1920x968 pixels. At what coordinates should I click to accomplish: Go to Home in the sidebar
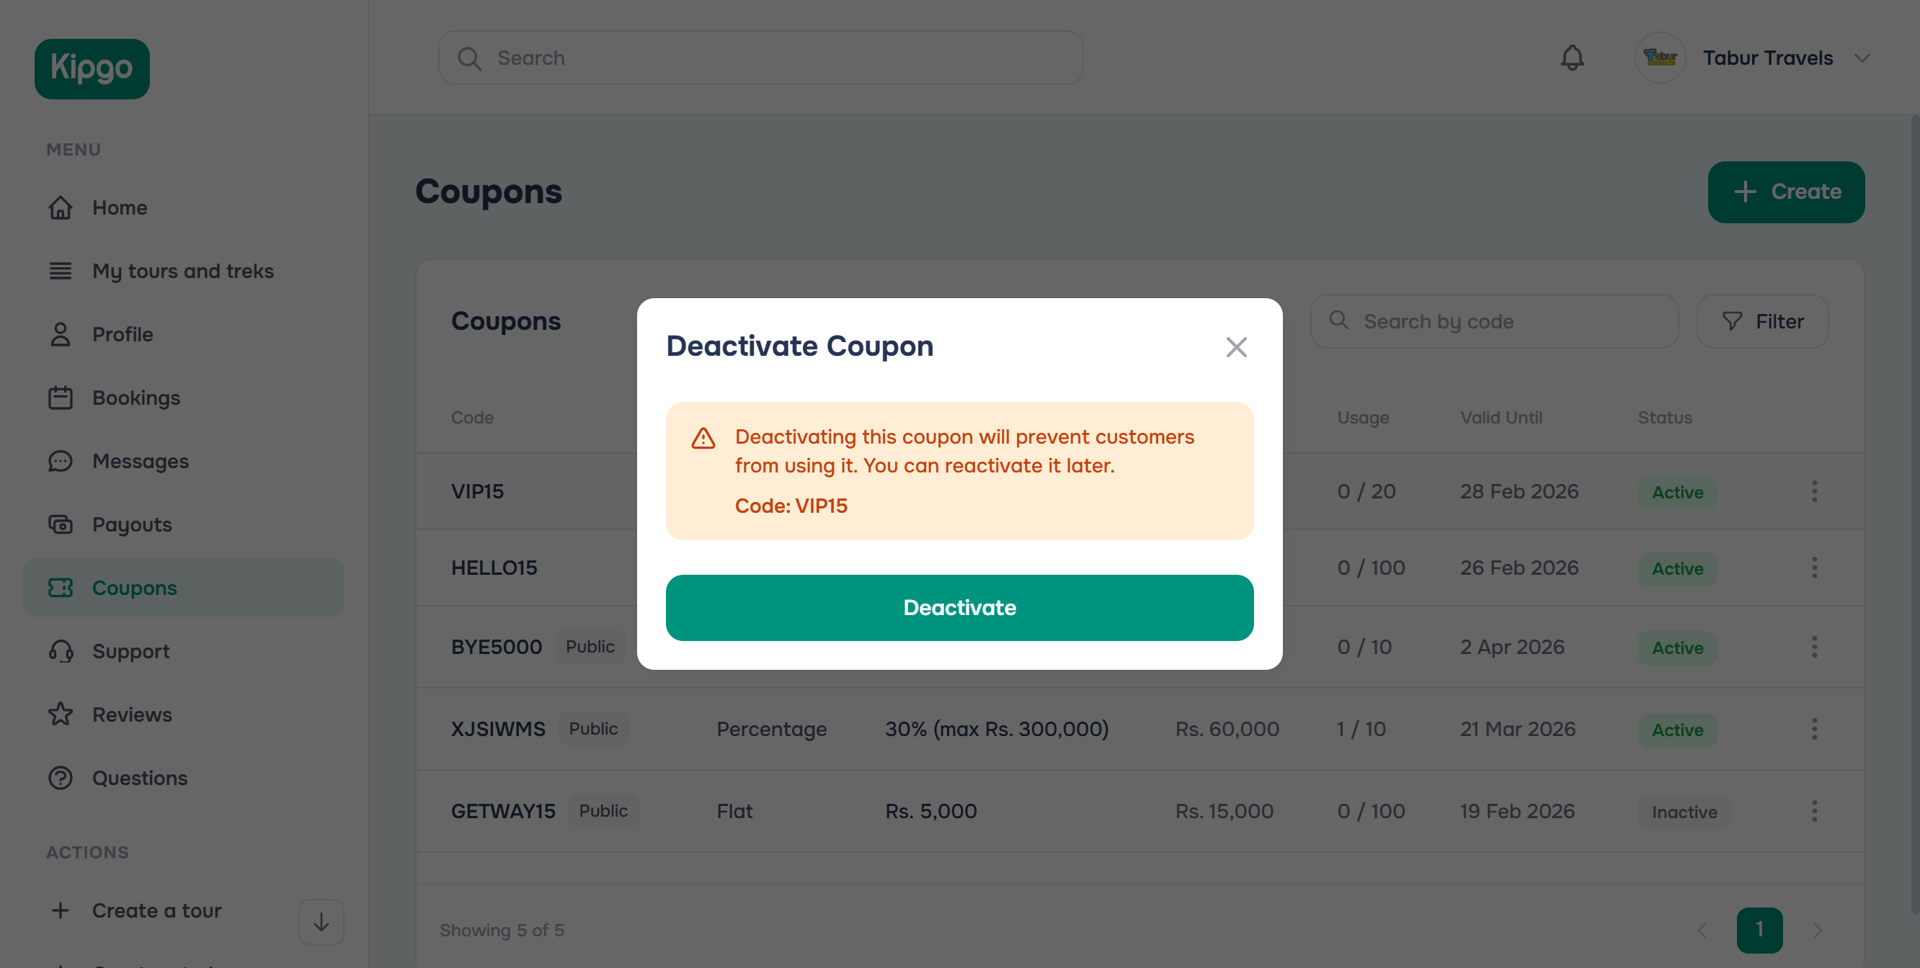[x=119, y=208]
